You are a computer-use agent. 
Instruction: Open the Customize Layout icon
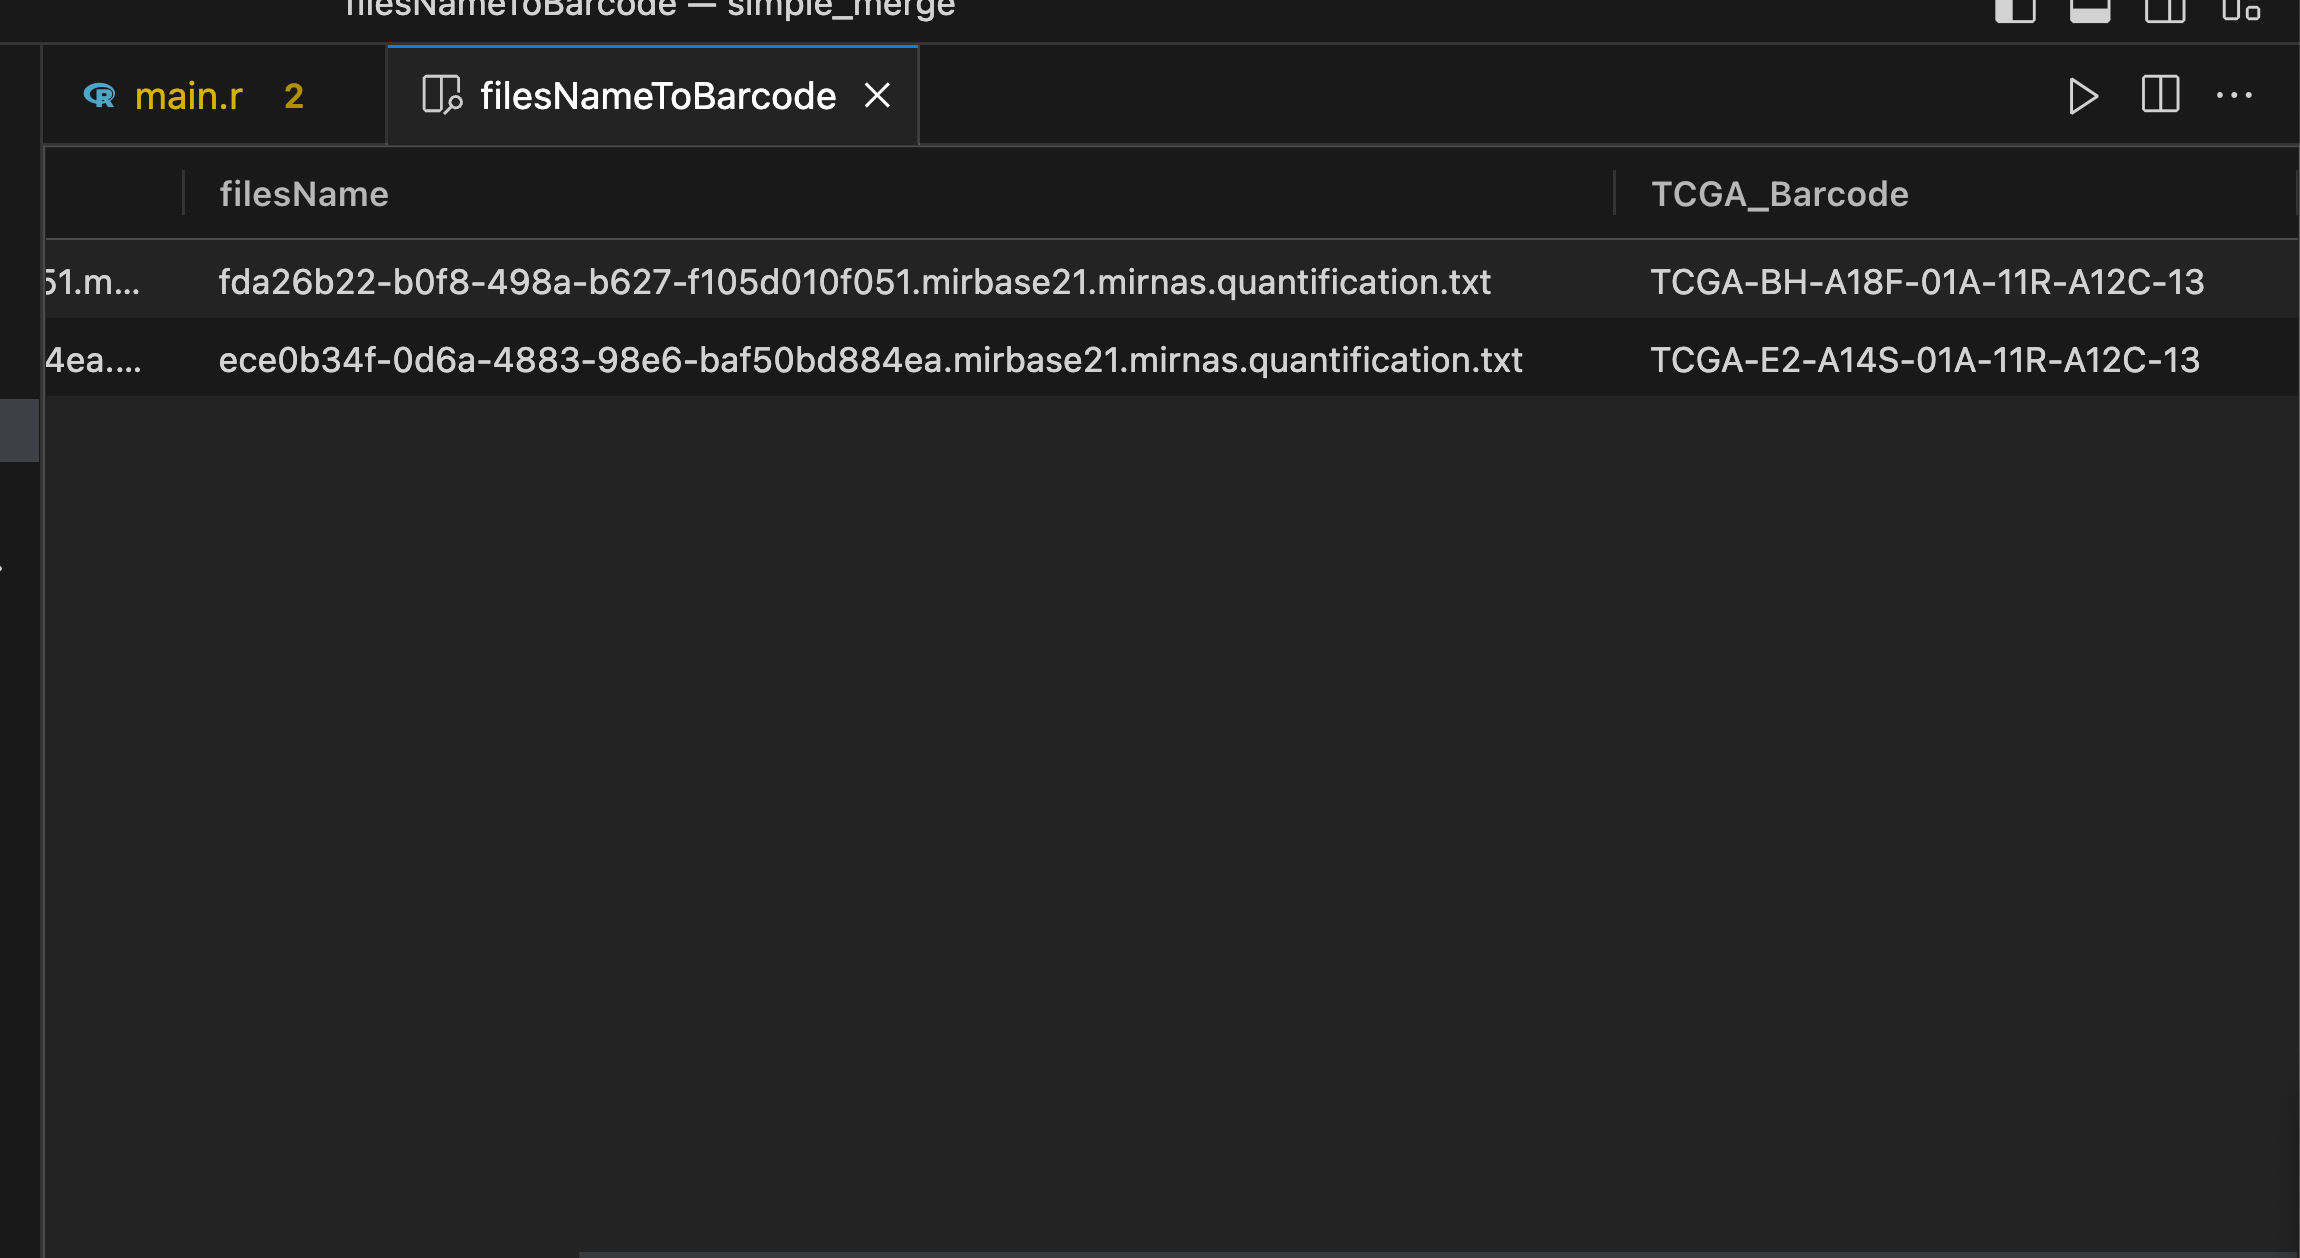point(2241,10)
